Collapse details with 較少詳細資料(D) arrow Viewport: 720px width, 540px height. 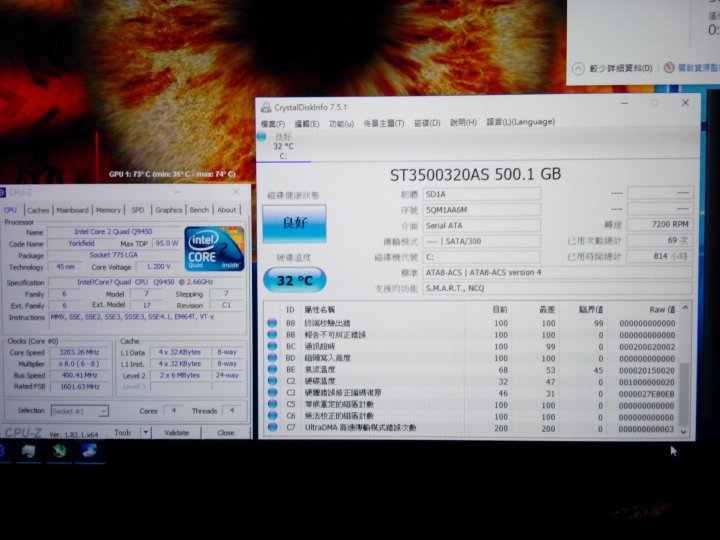579,69
